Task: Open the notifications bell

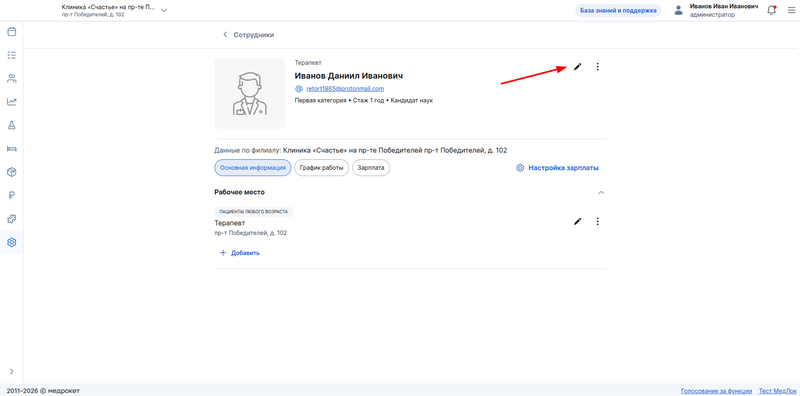Action: (x=771, y=10)
